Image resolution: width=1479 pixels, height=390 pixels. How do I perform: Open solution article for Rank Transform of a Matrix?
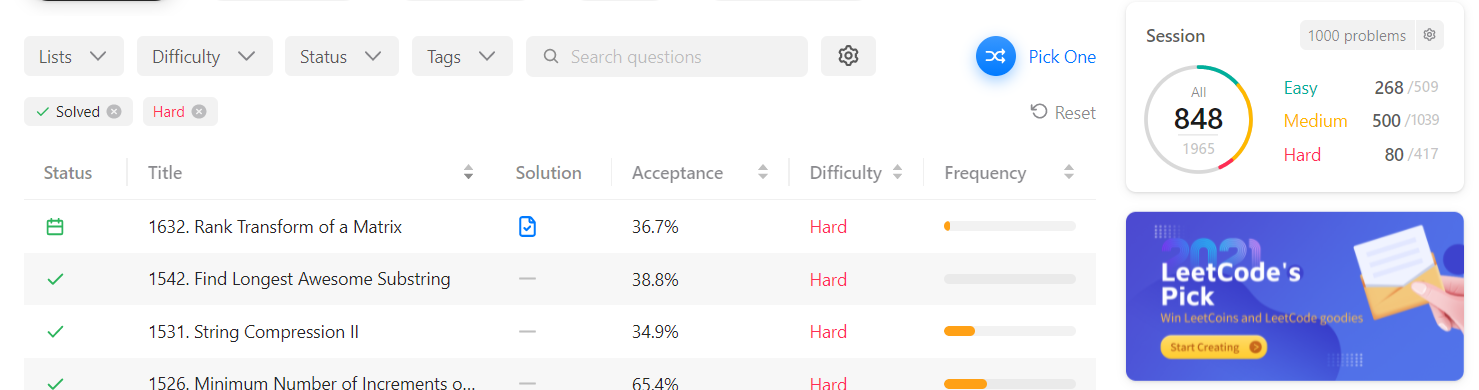[x=528, y=227]
